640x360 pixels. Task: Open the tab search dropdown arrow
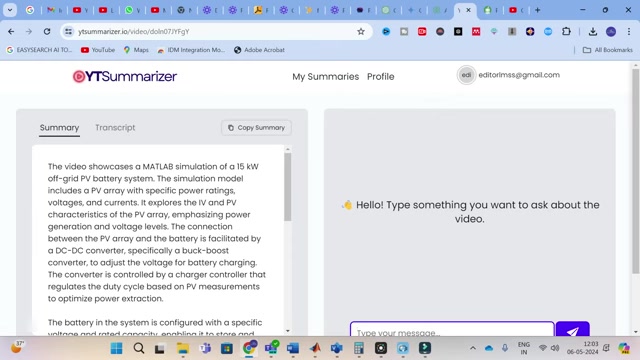click(10, 10)
